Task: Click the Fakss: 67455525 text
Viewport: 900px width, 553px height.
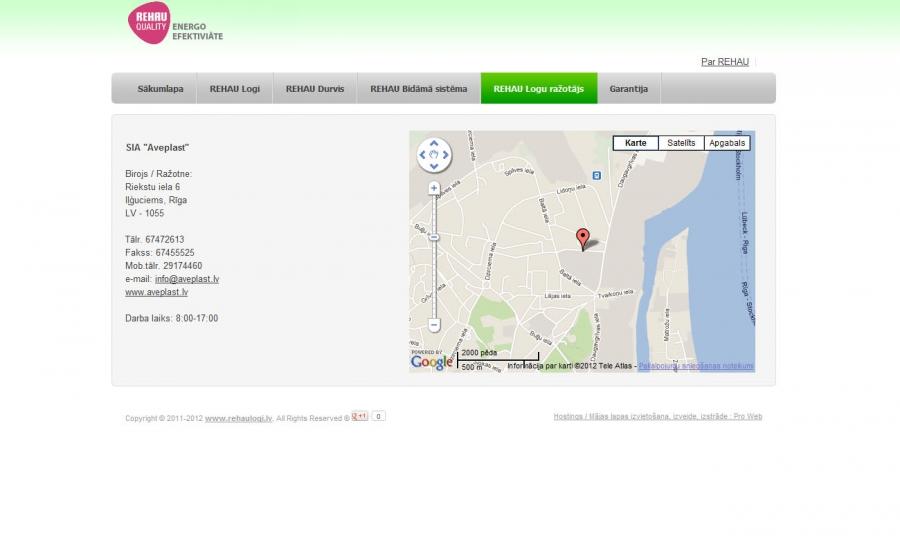Action: click(160, 253)
